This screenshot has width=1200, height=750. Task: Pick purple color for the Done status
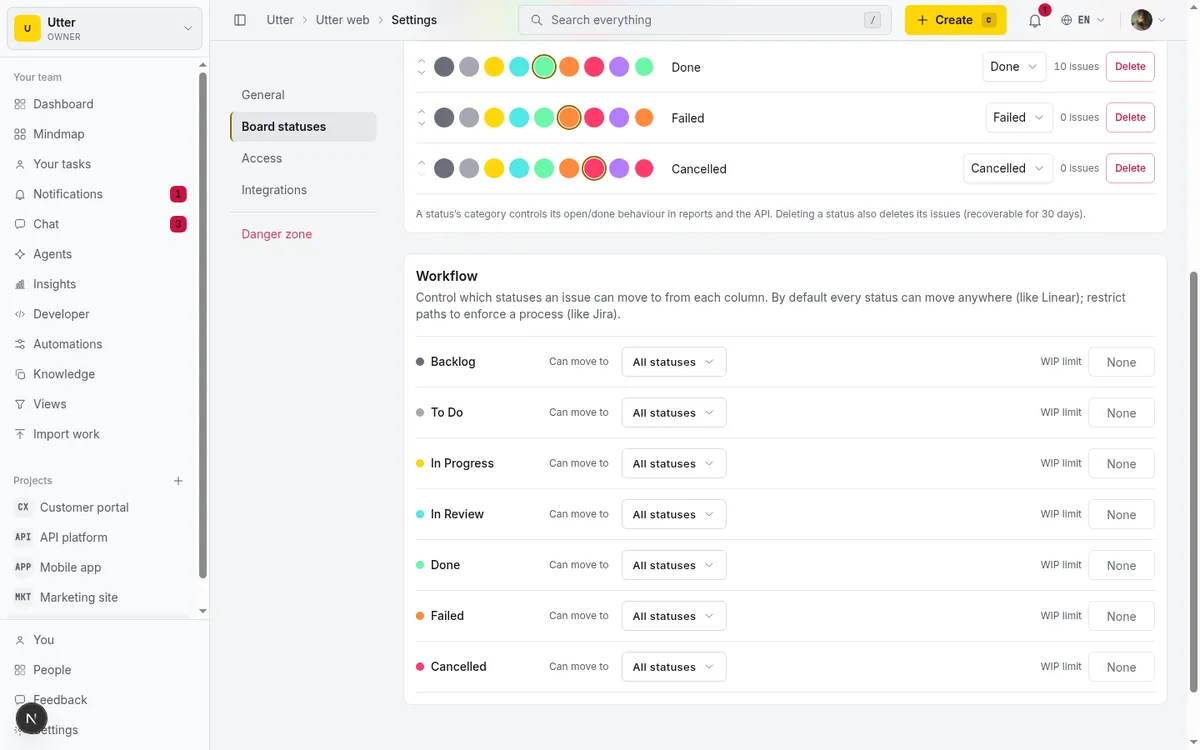click(619, 67)
